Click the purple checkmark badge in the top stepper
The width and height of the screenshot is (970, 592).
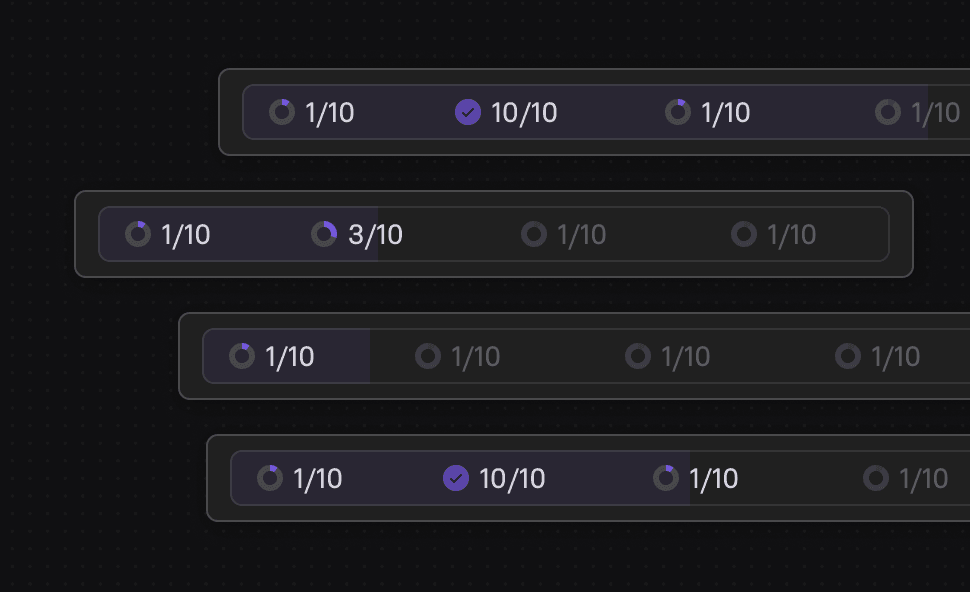point(468,112)
